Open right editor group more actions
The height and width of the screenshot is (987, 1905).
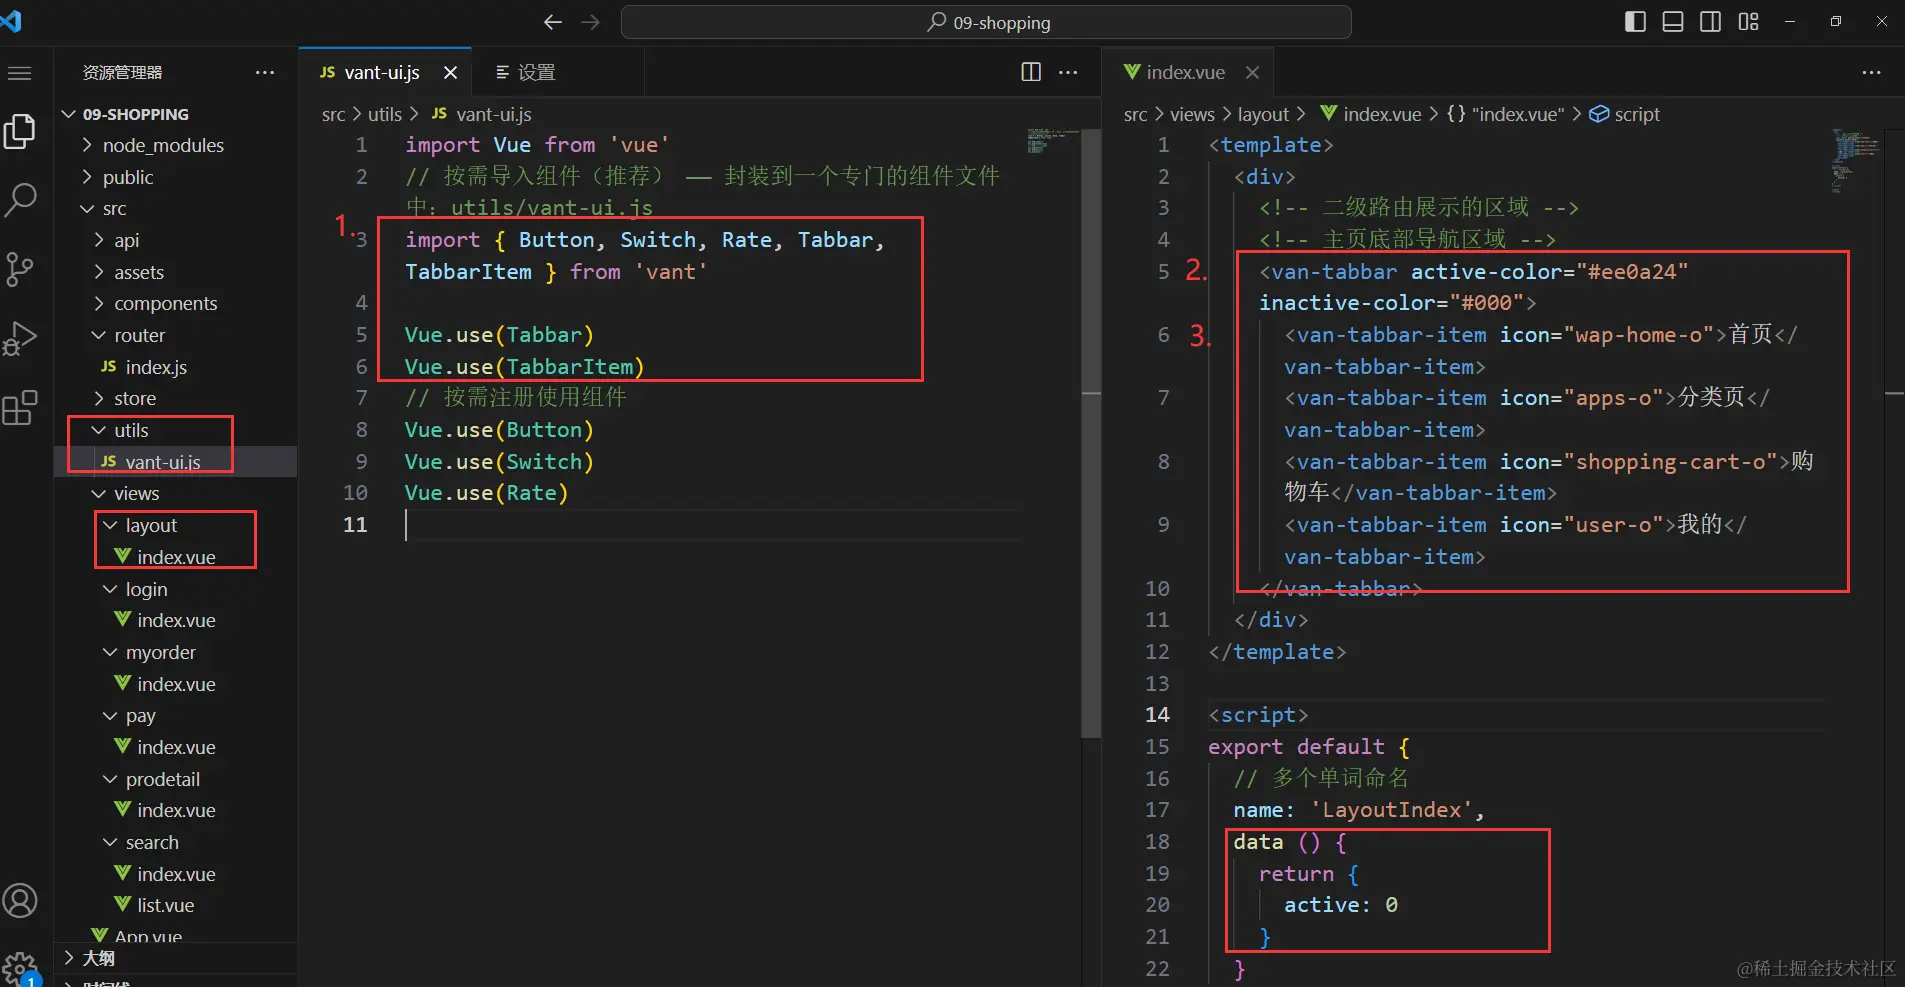(x=1872, y=72)
